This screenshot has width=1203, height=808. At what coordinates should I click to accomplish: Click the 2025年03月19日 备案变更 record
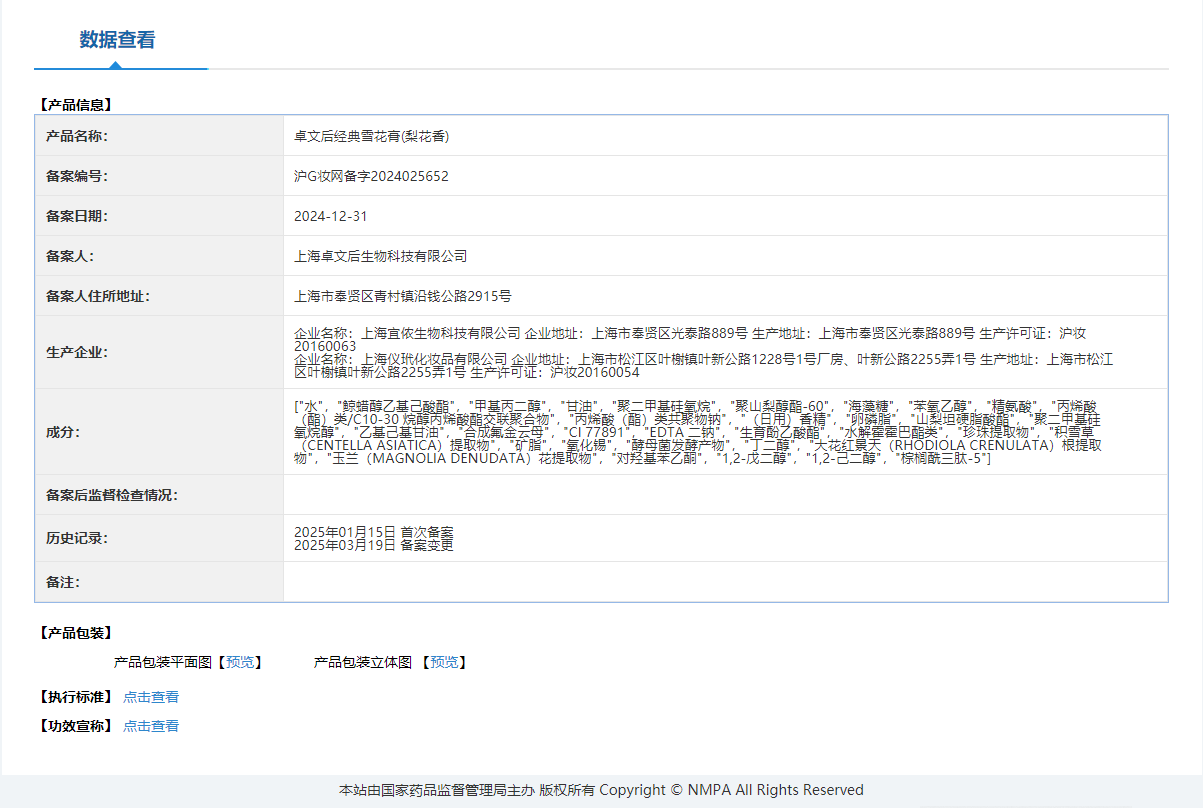[x=374, y=545]
